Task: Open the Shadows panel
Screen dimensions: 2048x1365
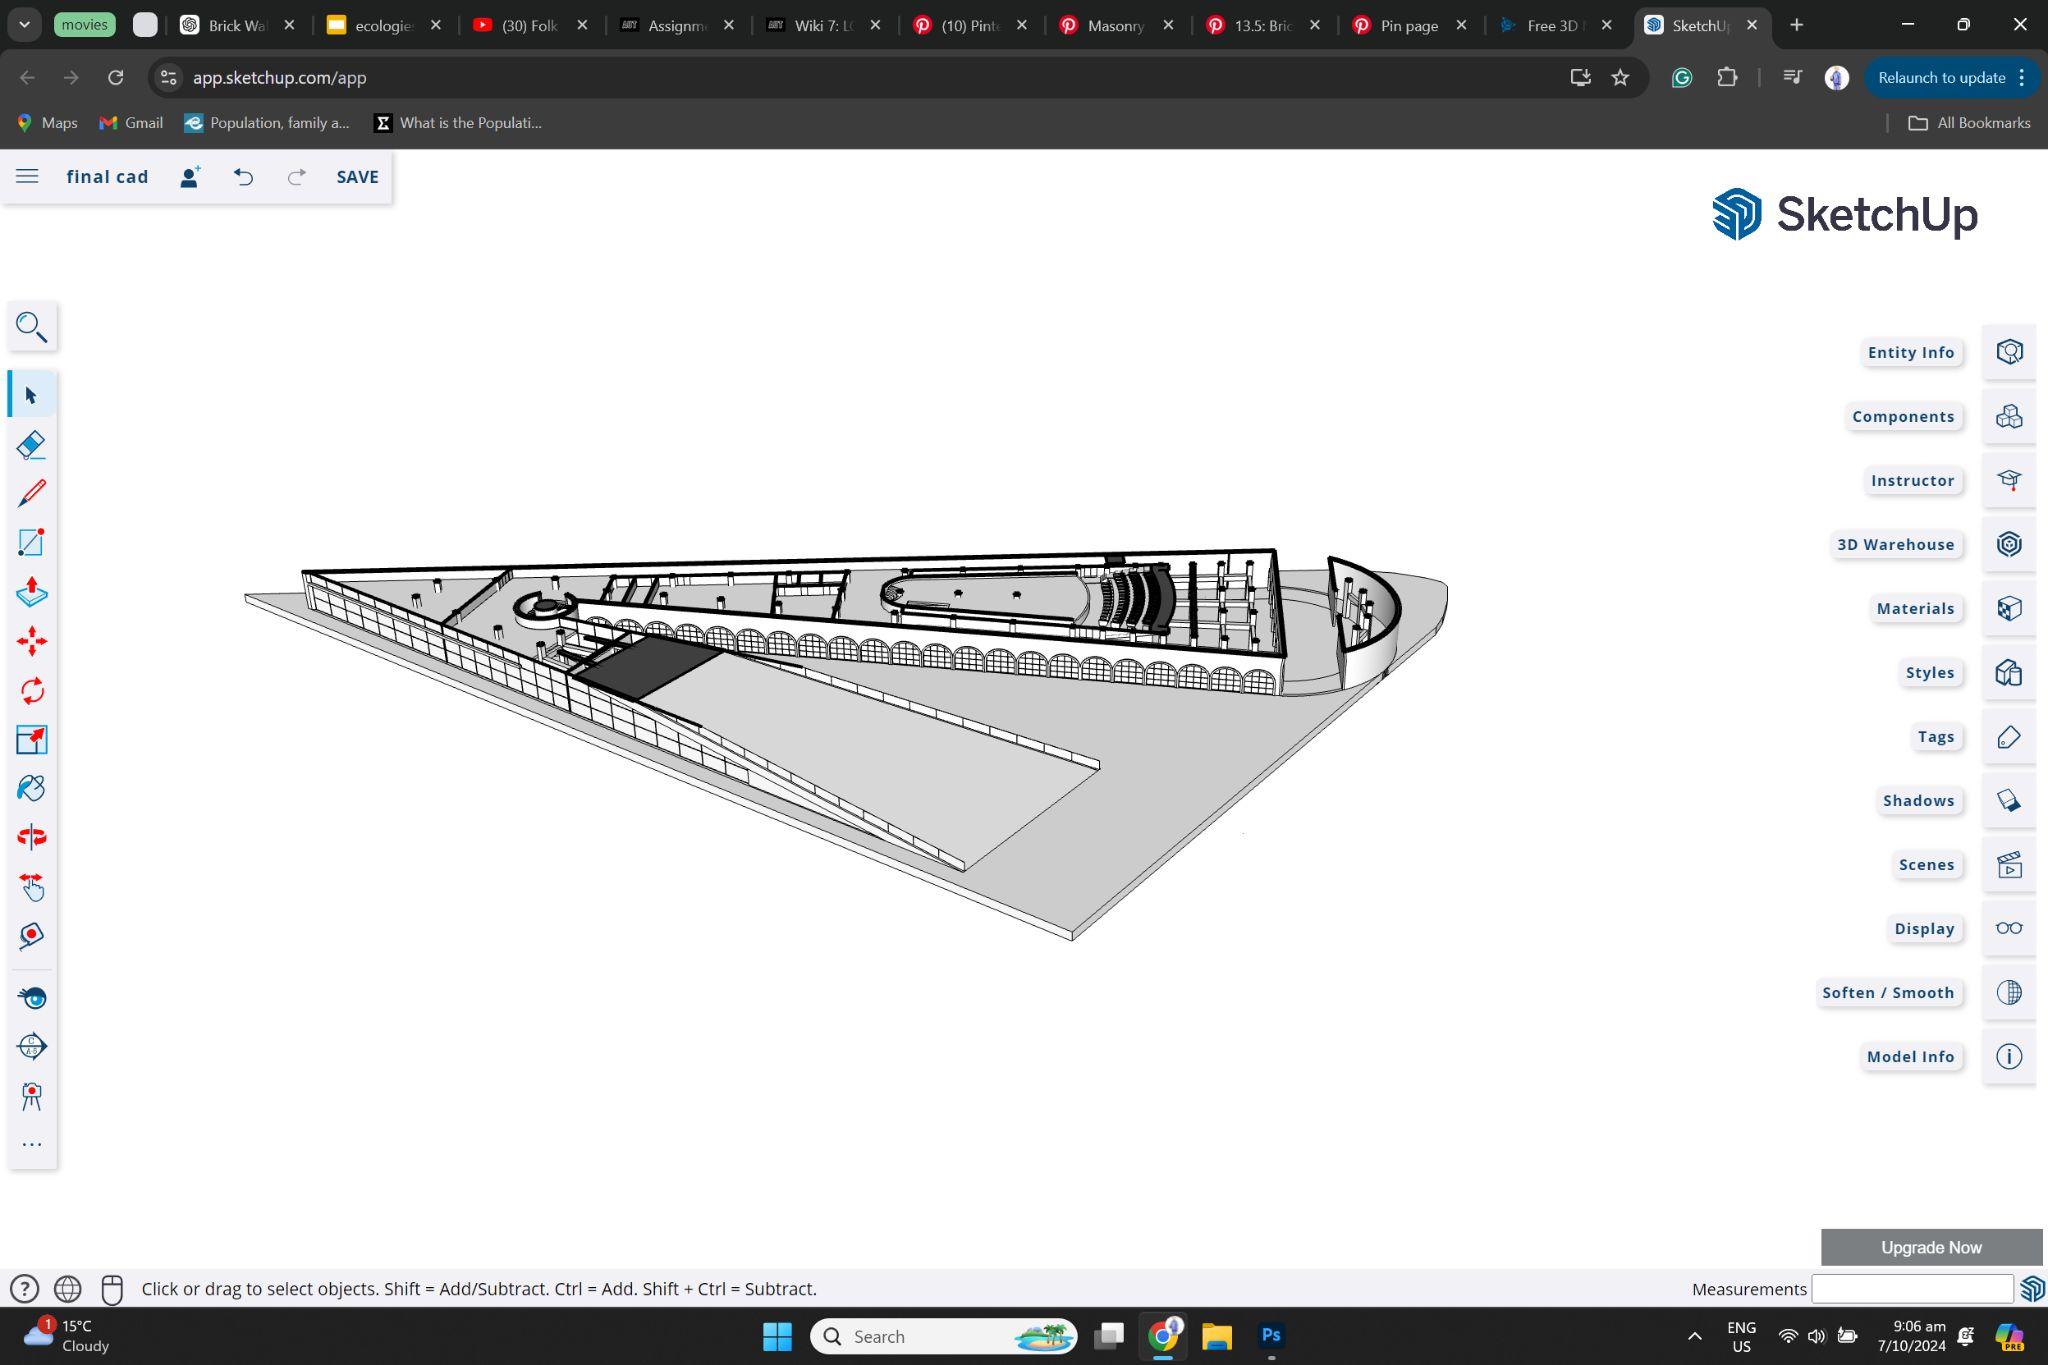Action: 1918,800
